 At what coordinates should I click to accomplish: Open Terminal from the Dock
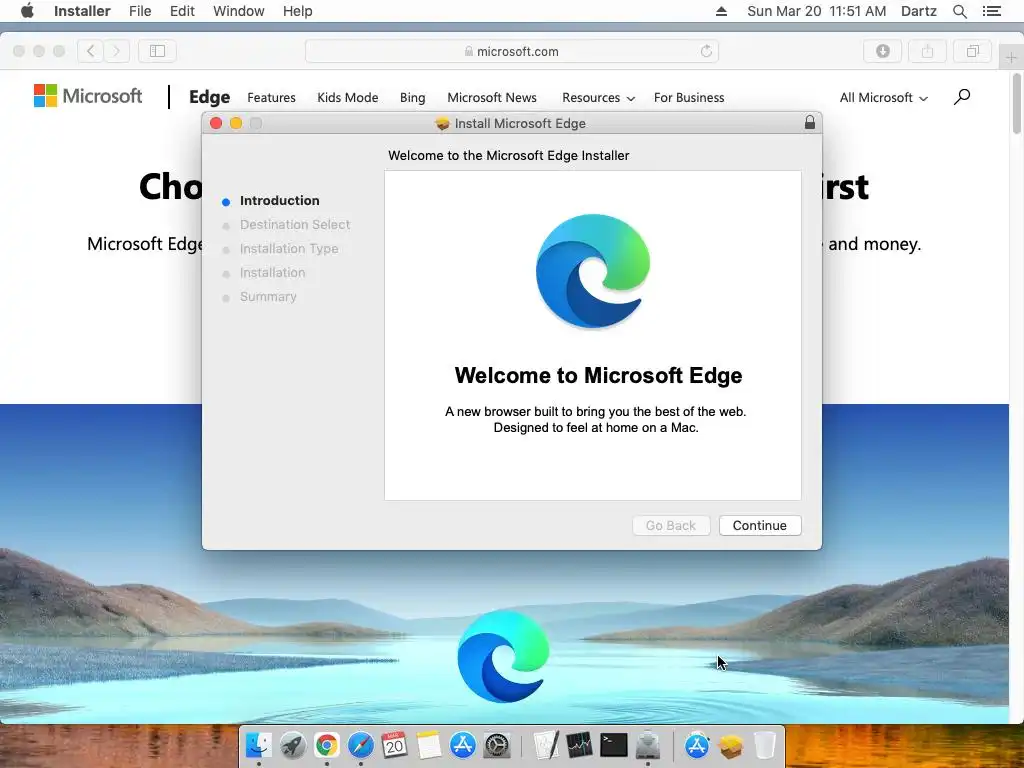613,744
